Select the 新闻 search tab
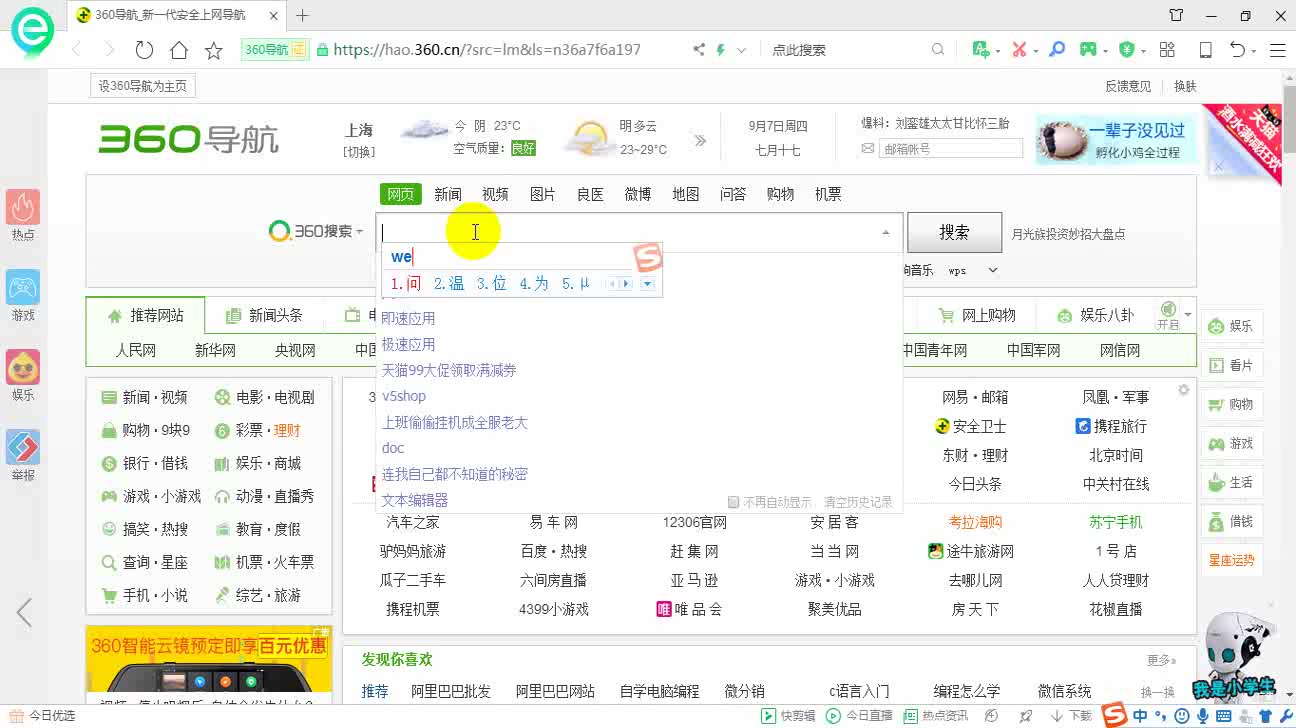Screen dimensions: 1296x728 click(448, 194)
